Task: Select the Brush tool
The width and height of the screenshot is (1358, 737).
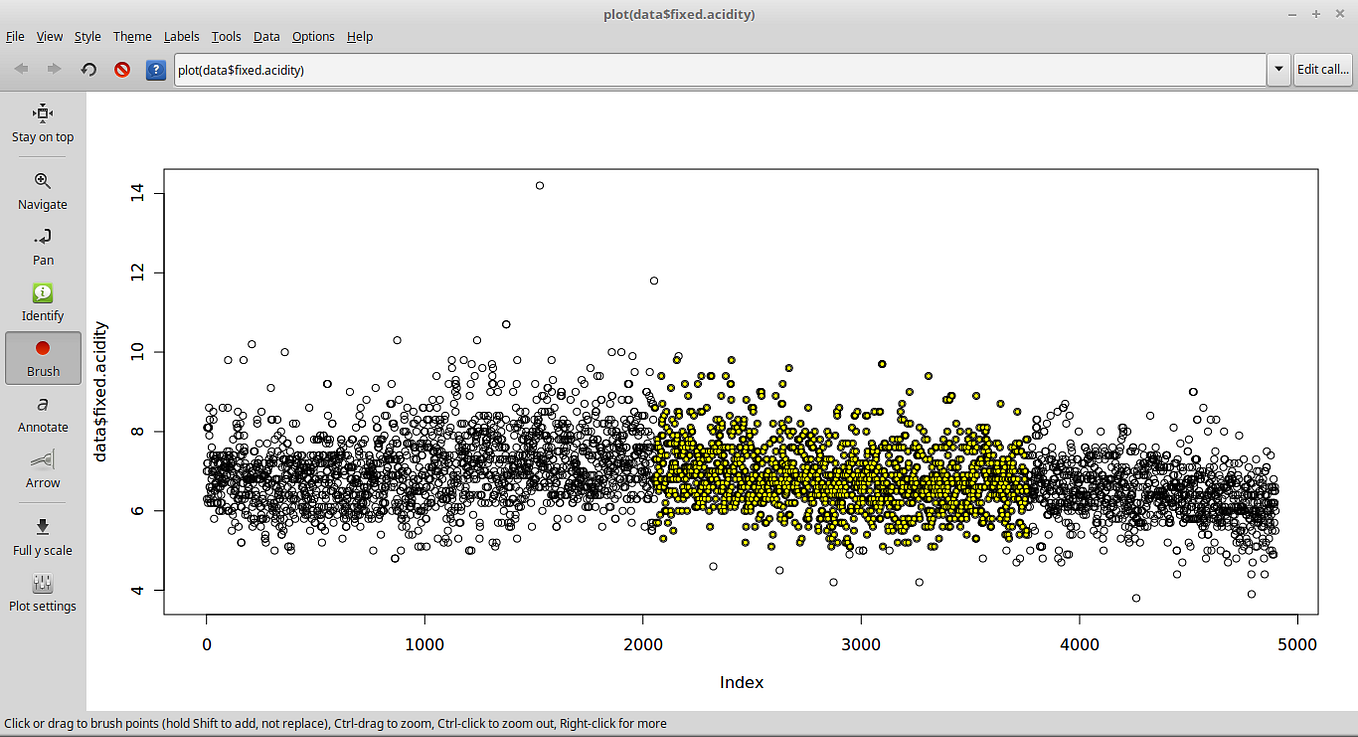Action: pos(42,355)
